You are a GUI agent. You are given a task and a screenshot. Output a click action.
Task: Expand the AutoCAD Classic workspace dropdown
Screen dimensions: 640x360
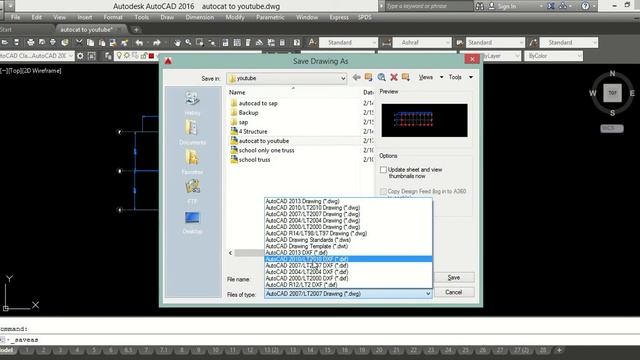(71, 56)
